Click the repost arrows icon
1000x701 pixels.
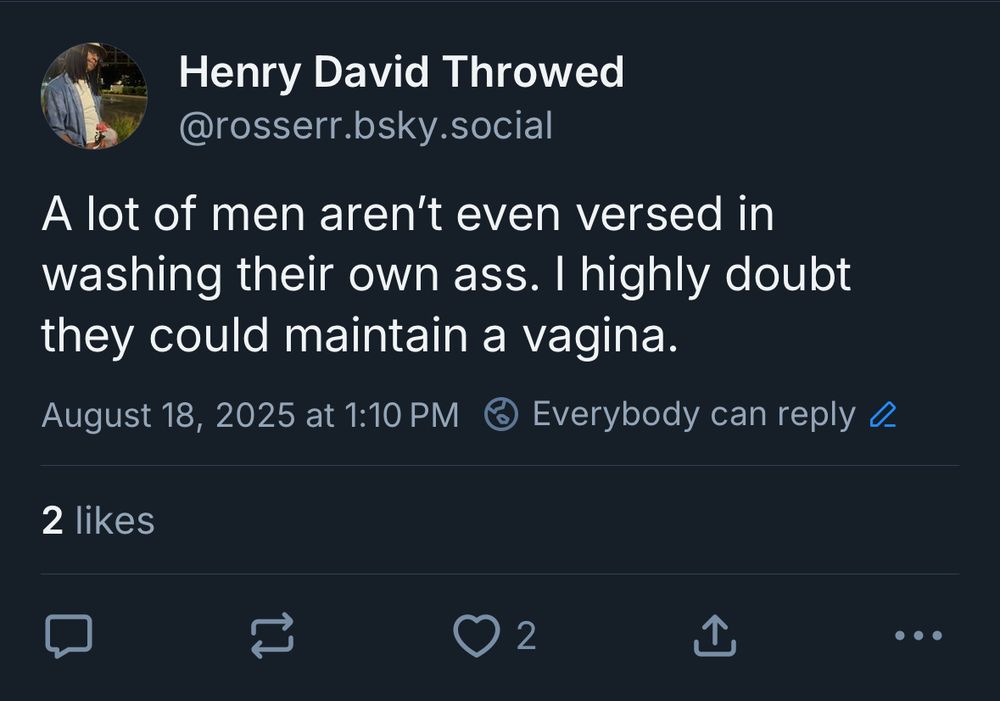(273, 635)
